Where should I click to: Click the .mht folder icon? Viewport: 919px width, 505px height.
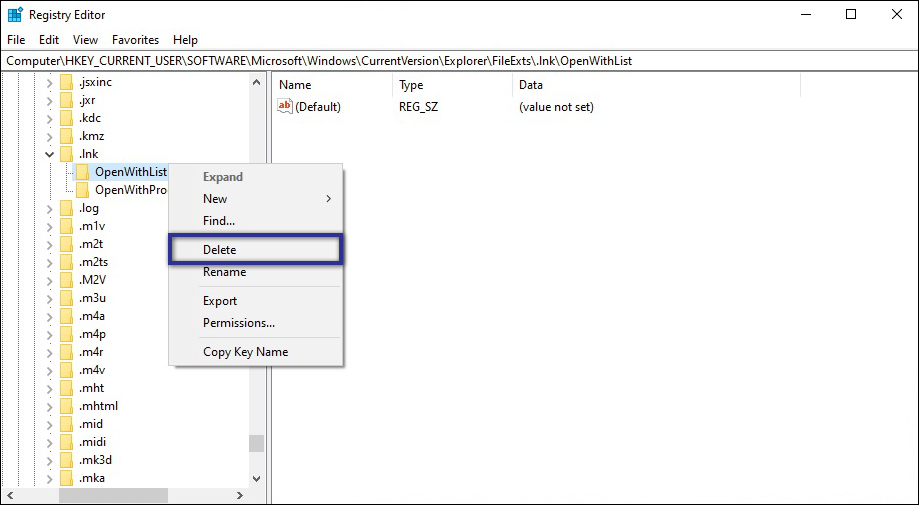coord(66,388)
